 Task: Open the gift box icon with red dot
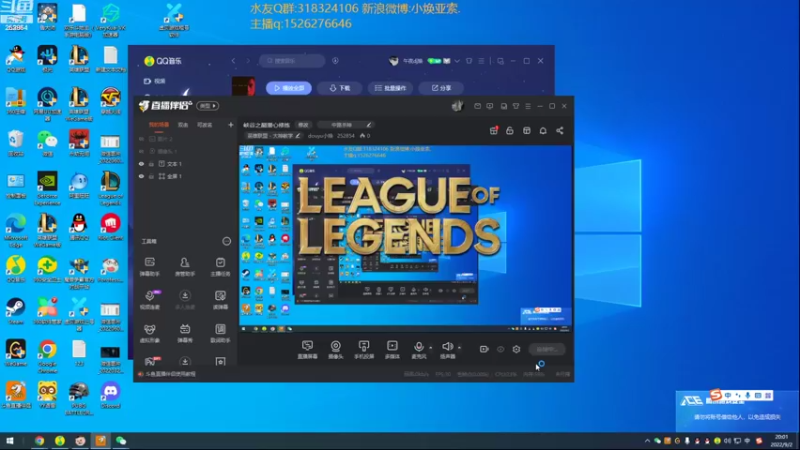pos(493,131)
